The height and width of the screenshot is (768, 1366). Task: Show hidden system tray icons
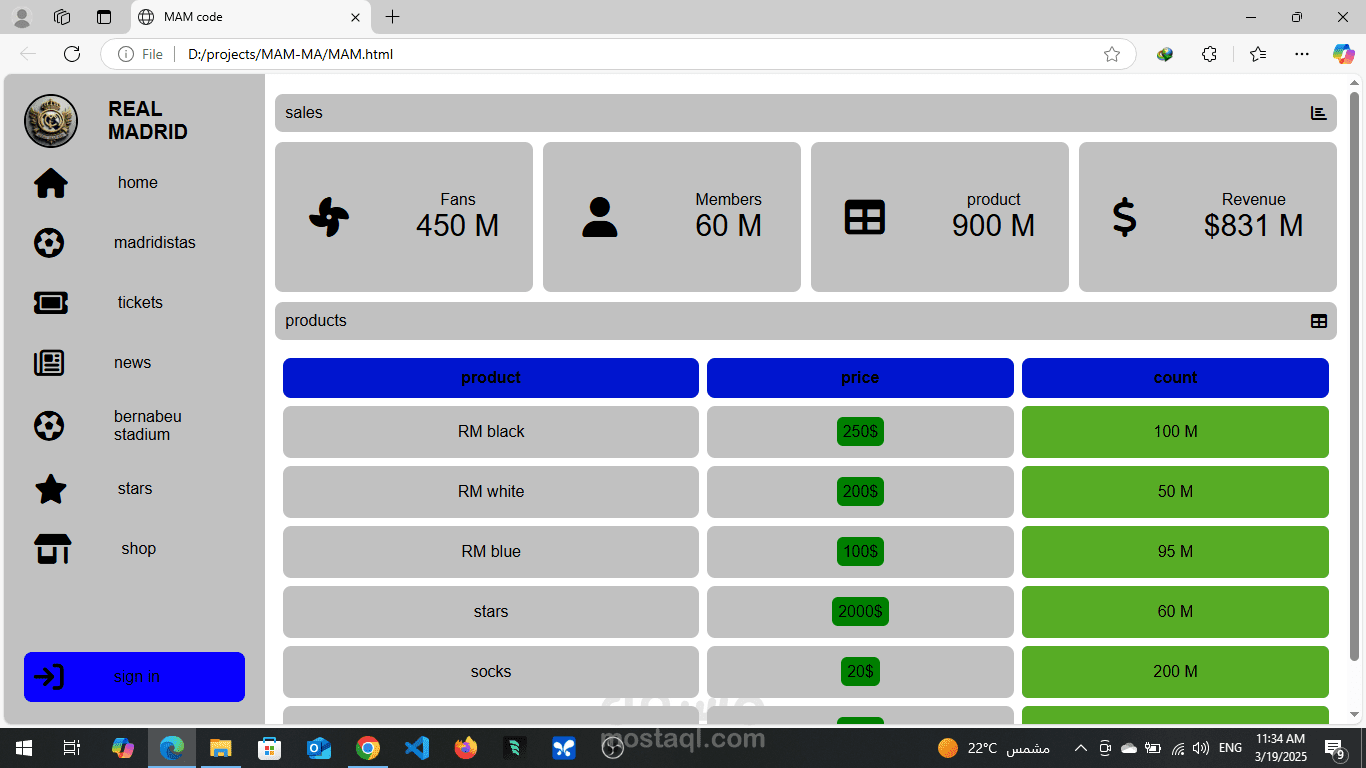click(1080, 748)
